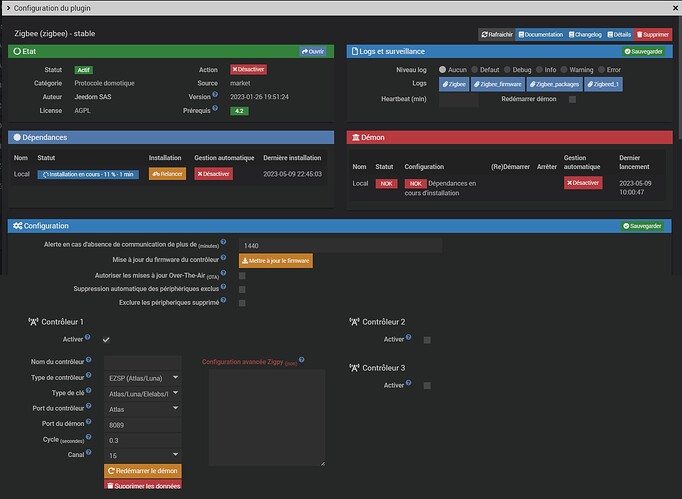The width and height of the screenshot is (682, 499).
Task: Save the Configuration section
Action: pos(642,226)
